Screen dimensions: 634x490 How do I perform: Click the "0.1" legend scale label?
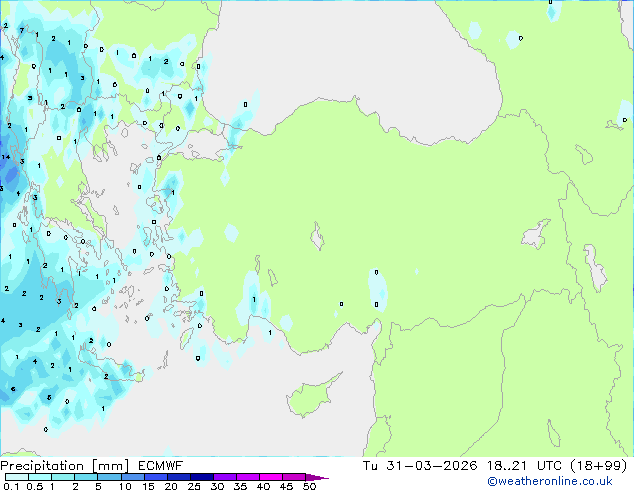coord(11,486)
